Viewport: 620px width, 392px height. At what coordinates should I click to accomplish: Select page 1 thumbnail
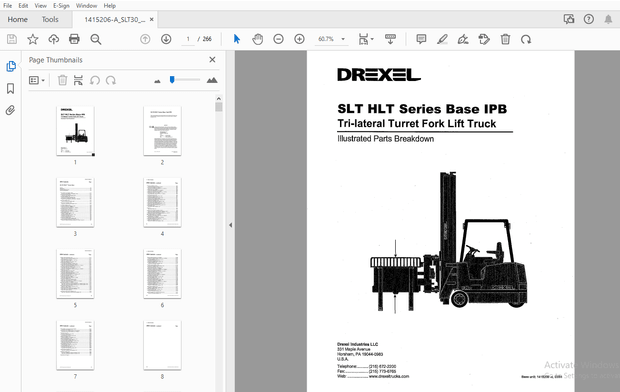tap(75, 131)
